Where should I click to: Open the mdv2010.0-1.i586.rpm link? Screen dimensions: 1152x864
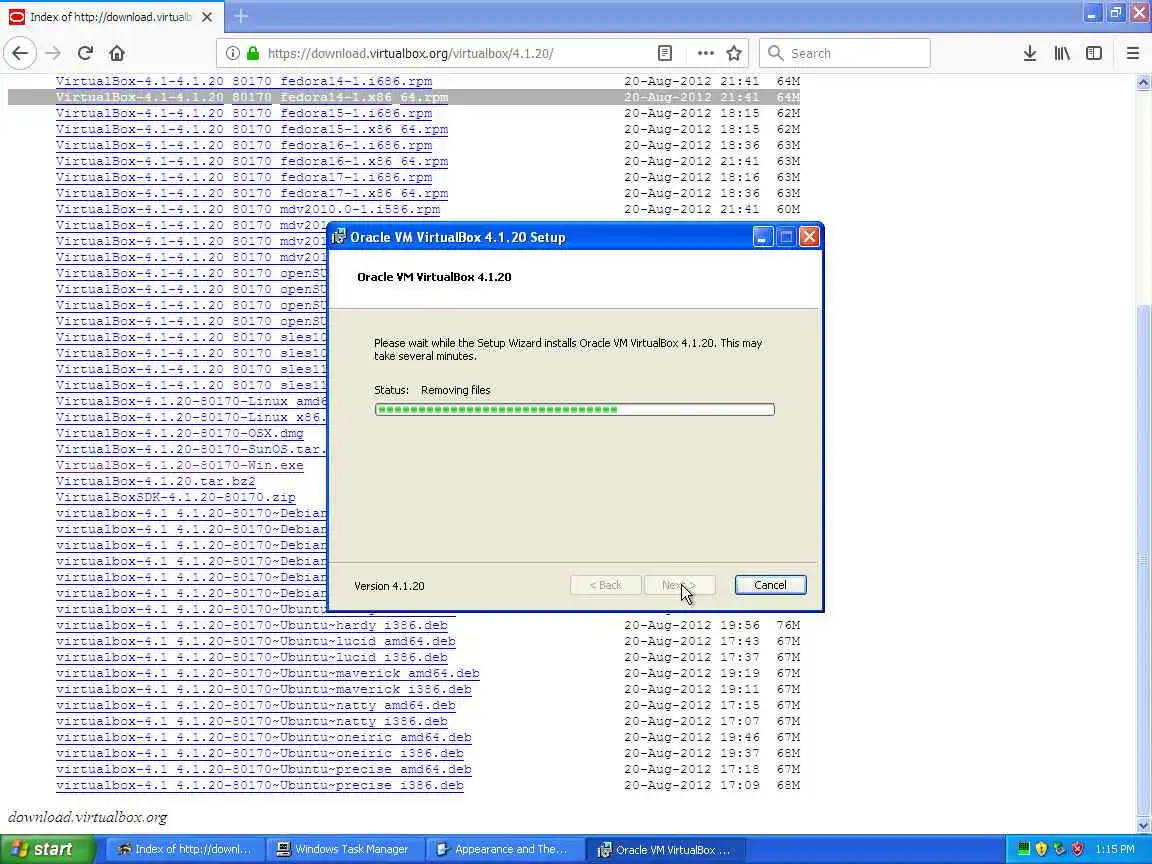pyautogui.click(x=248, y=209)
